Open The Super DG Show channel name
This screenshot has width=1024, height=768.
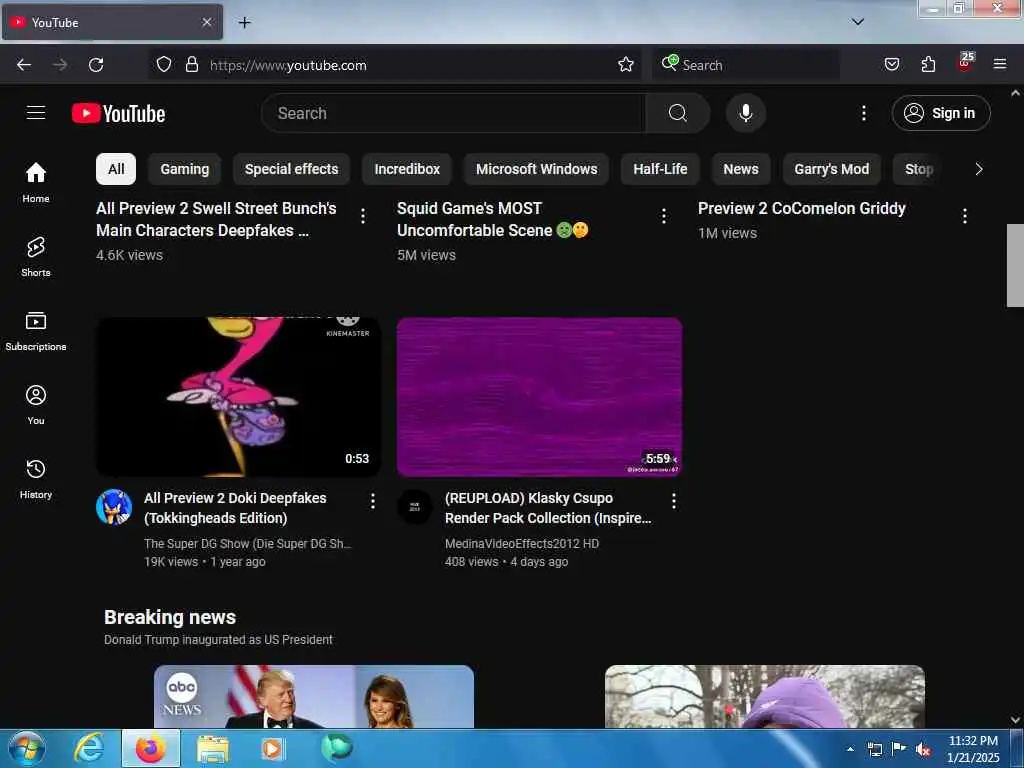point(248,543)
